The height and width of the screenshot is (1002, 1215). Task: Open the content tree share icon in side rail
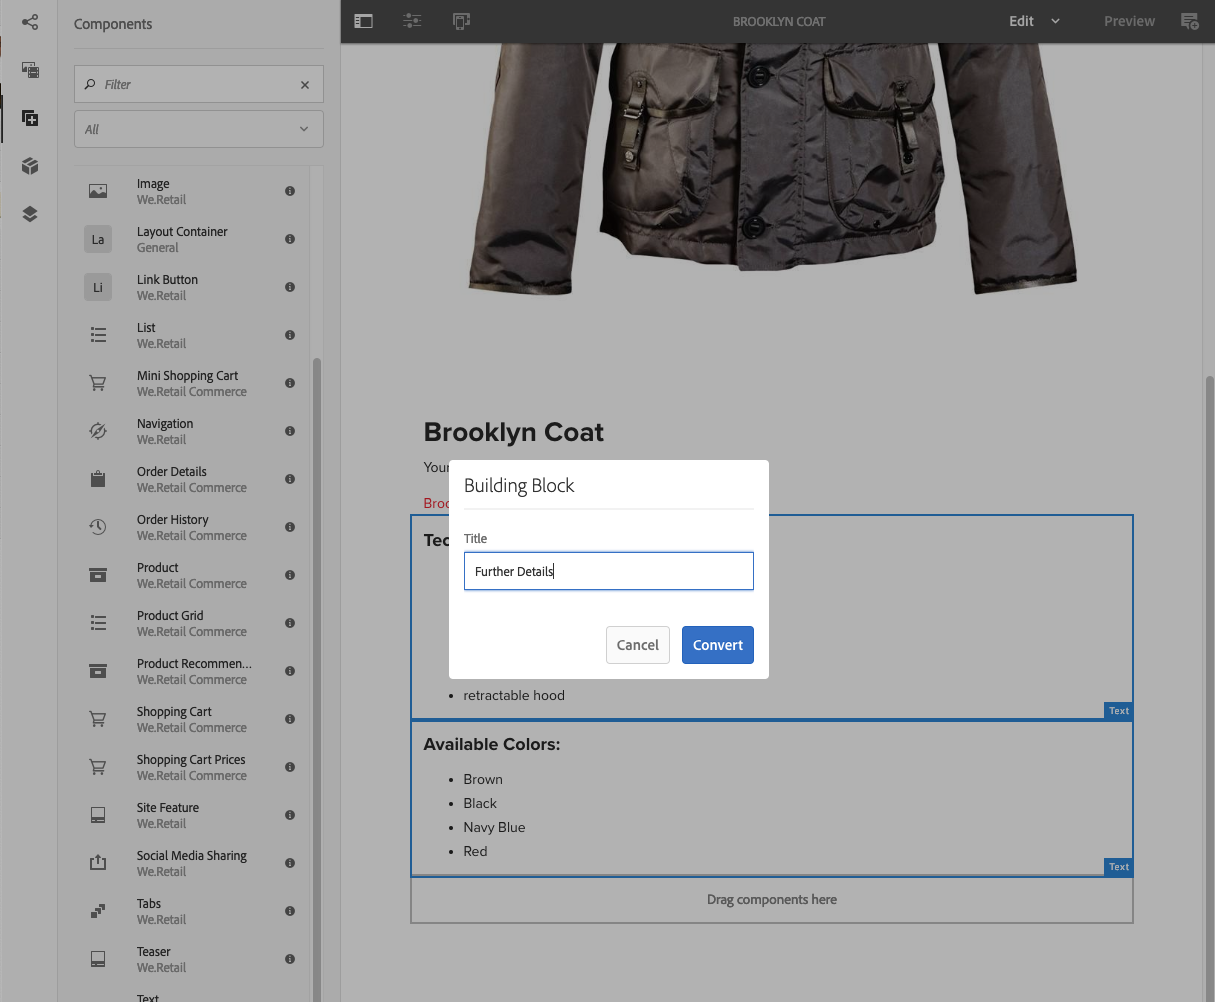coord(30,22)
